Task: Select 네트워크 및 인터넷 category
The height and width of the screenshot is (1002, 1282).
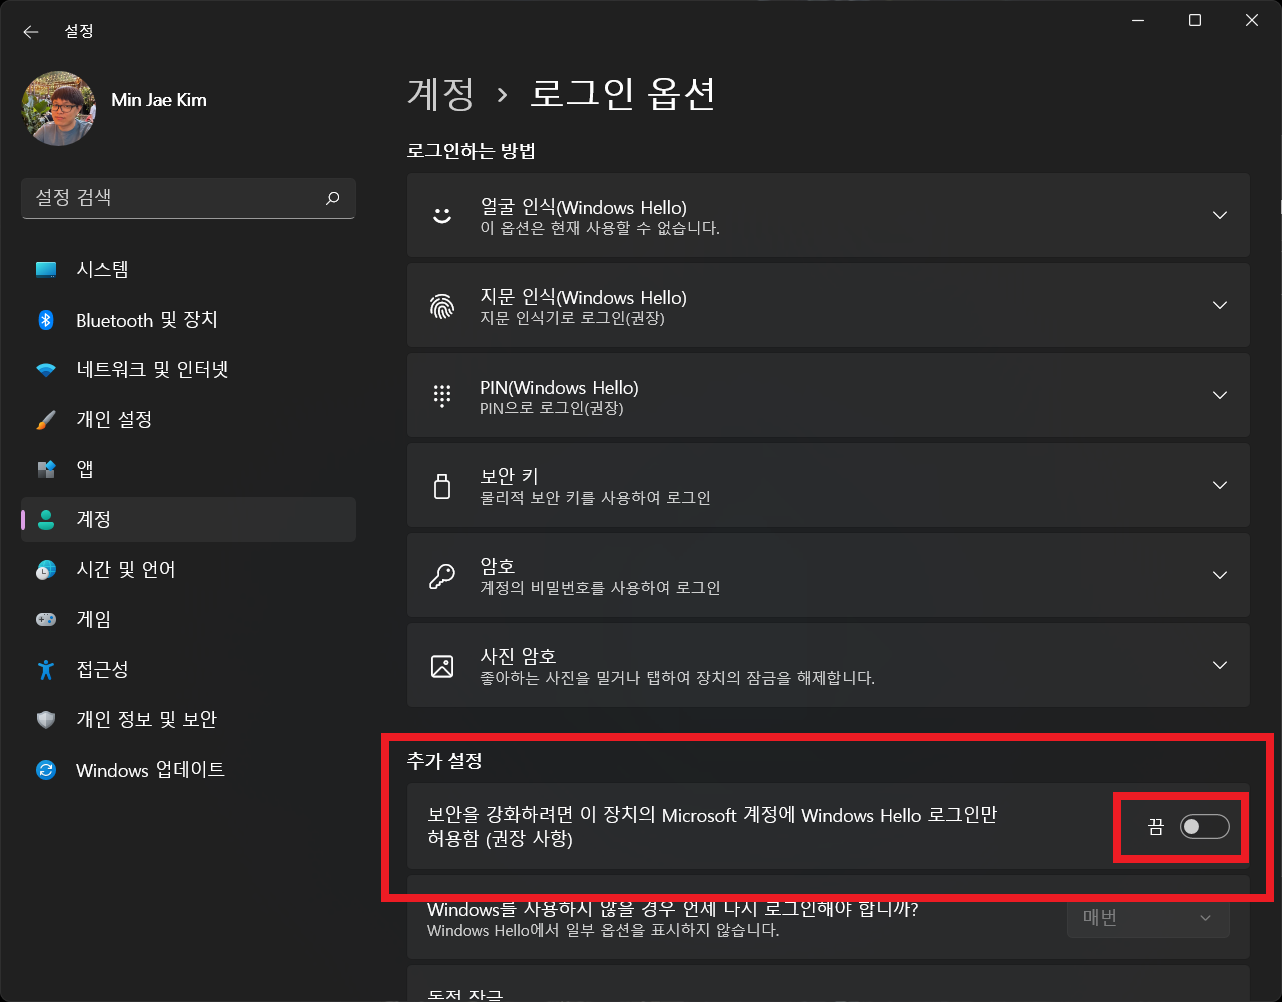Action: [188, 370]
